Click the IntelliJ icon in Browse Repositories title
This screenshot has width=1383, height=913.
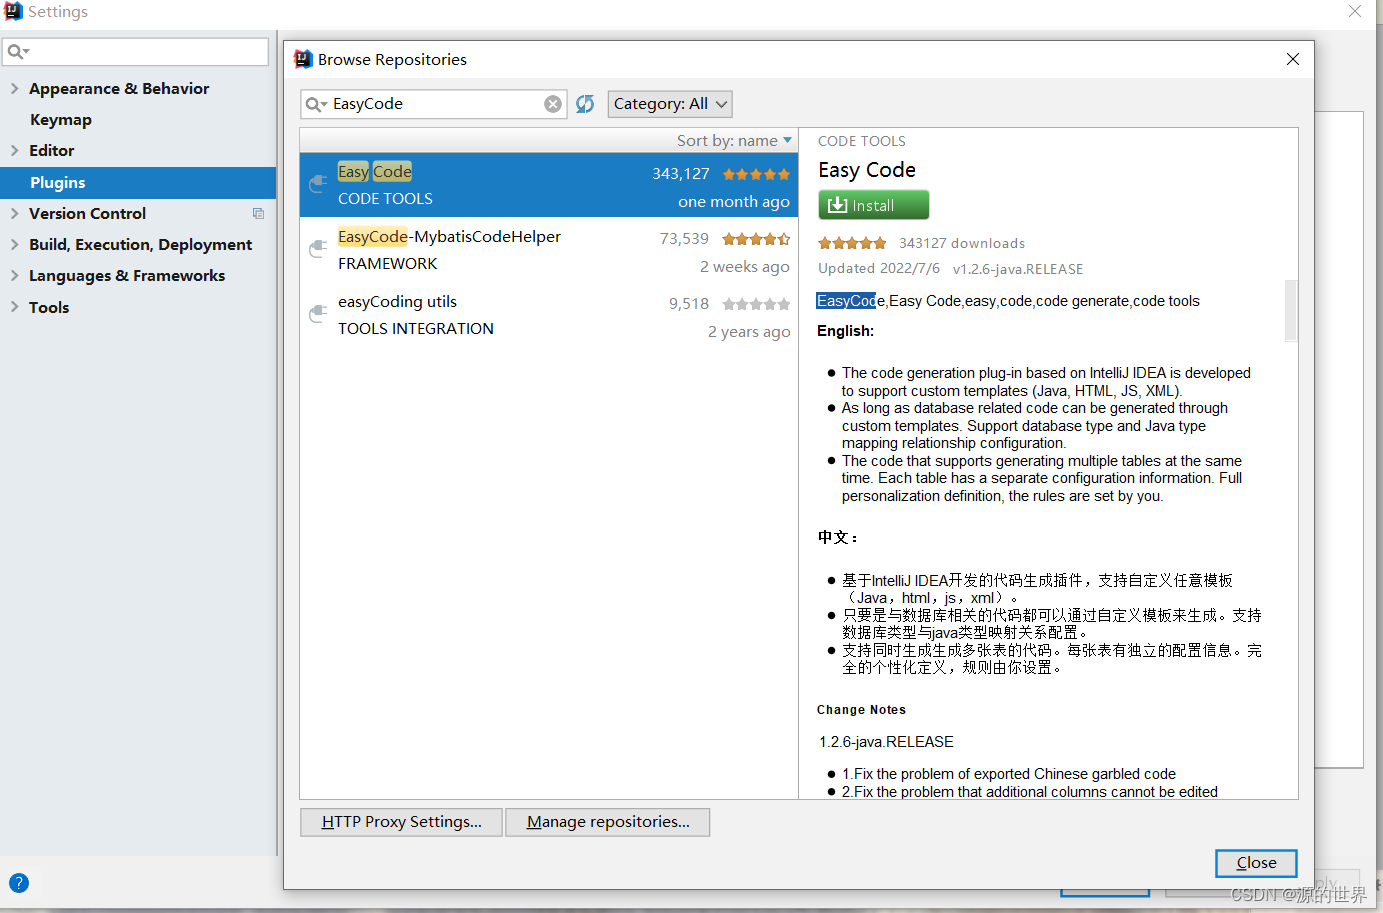[x=303, y=59]
